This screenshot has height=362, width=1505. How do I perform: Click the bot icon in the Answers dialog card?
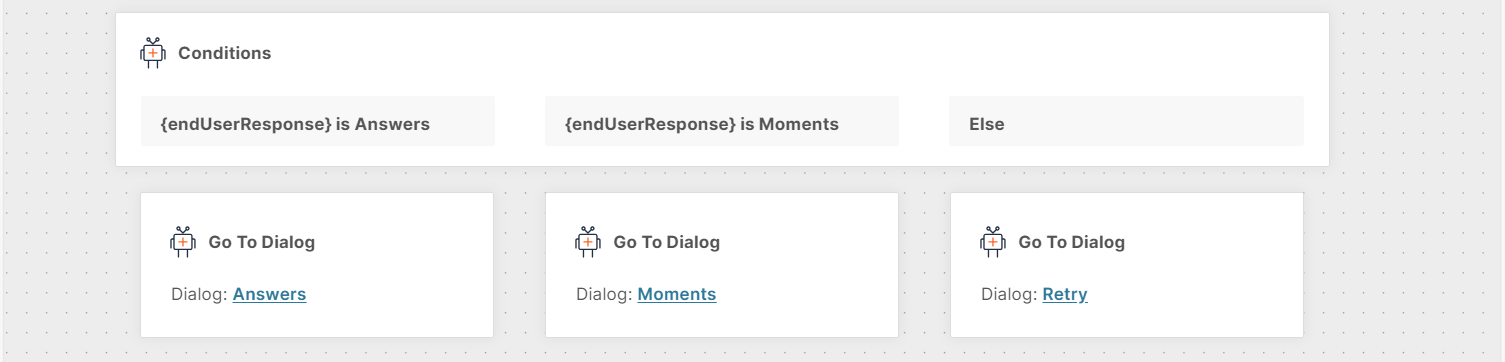pos(183,242)
